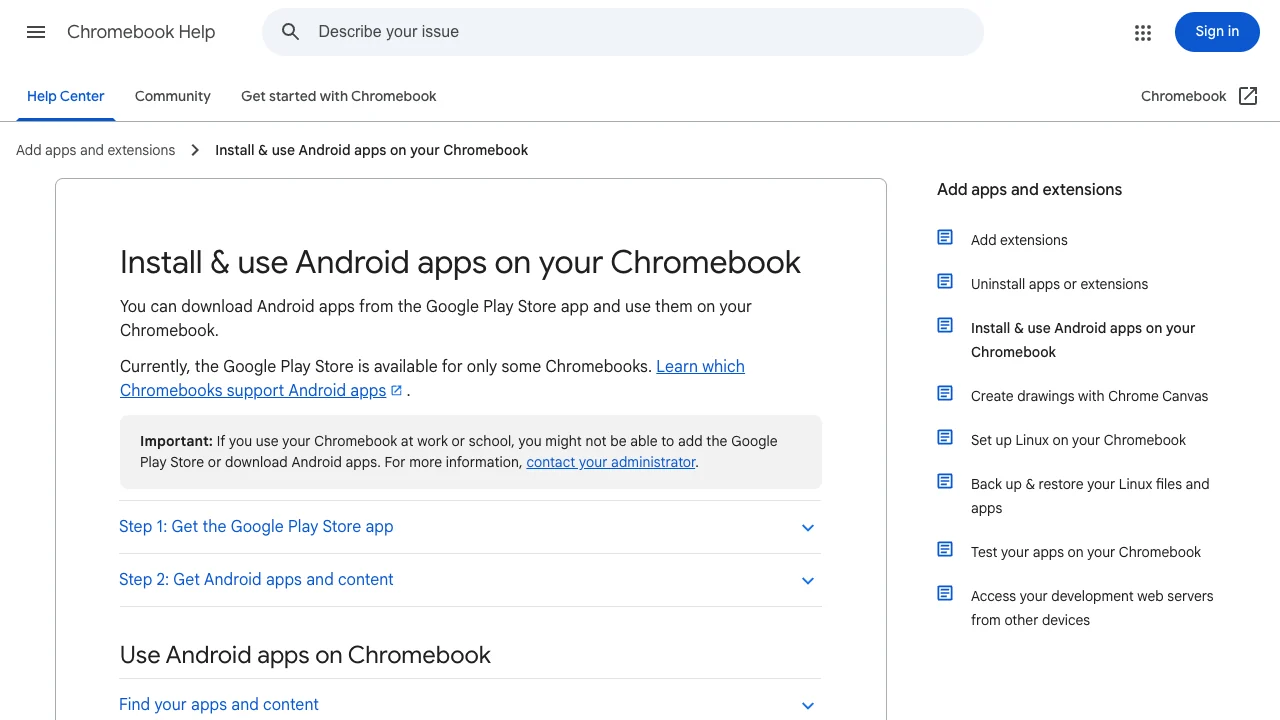The width and height of the screenshot is (1280, 720).
Task: Click the article icon beside Access your development web servers
Action: tap(945, 593)
